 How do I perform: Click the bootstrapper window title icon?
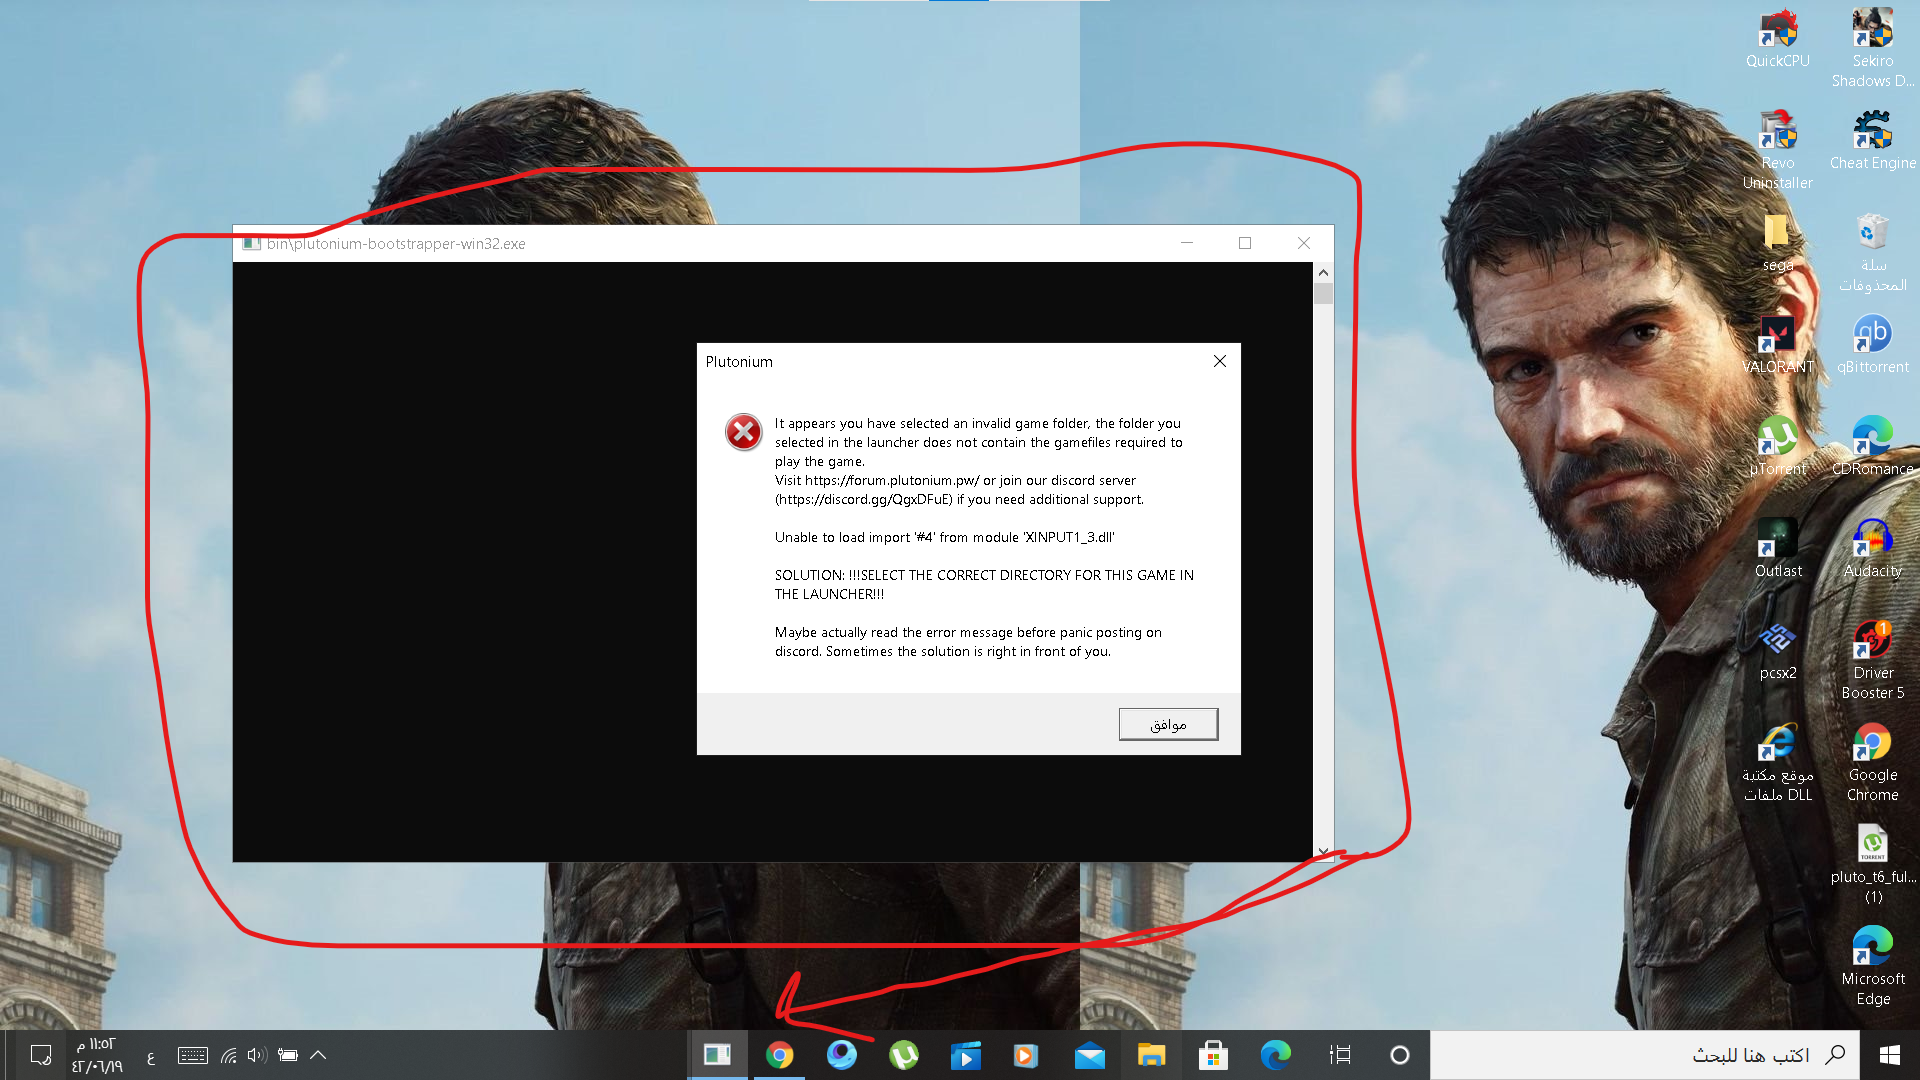[251, 243]
